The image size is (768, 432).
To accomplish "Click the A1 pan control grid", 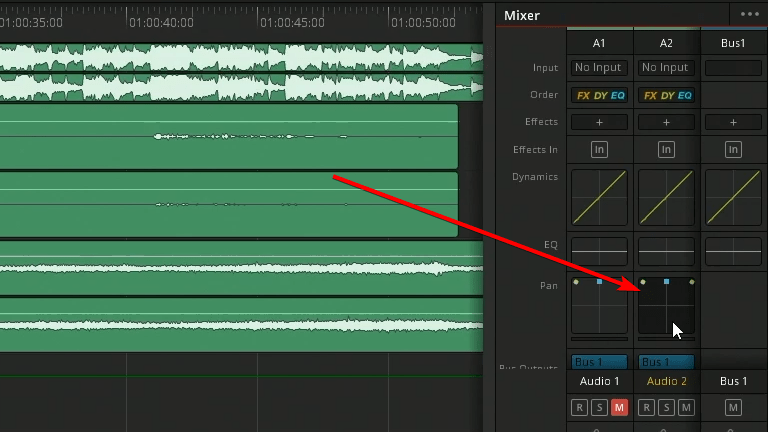I will pyautogui.click(x=599, y=306).
